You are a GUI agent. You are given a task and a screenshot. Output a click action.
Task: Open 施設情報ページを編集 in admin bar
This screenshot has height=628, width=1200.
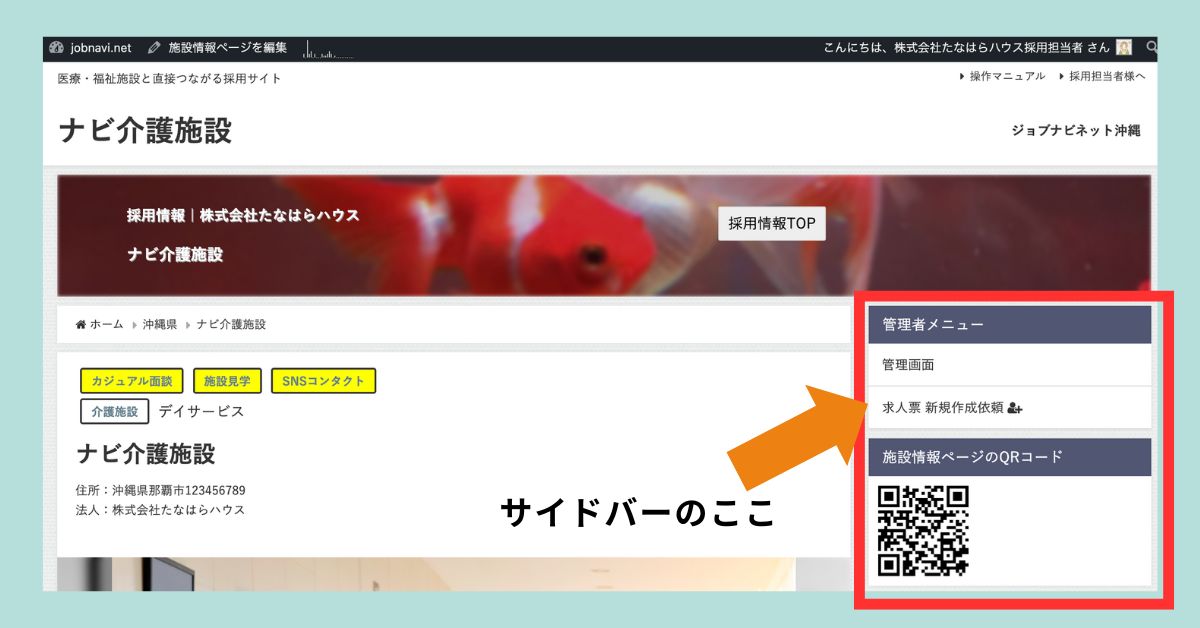click(x=227, y=47)
